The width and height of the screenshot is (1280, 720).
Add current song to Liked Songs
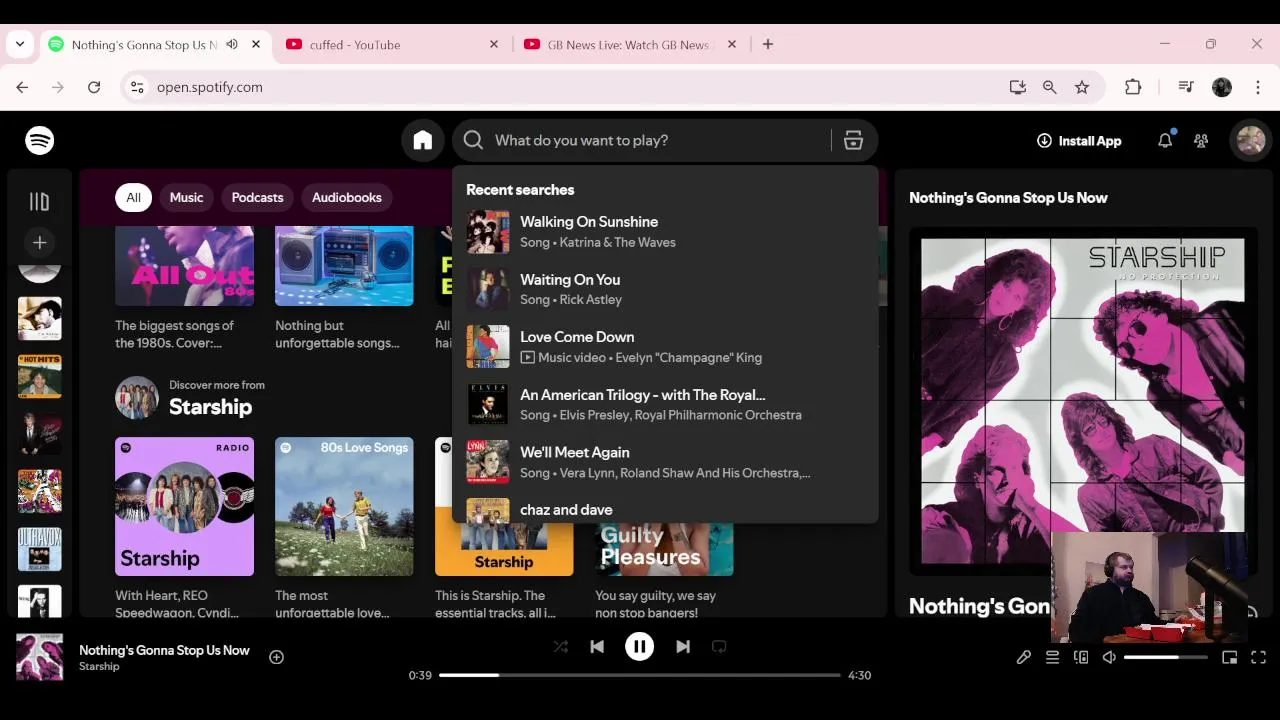point(276,657)
